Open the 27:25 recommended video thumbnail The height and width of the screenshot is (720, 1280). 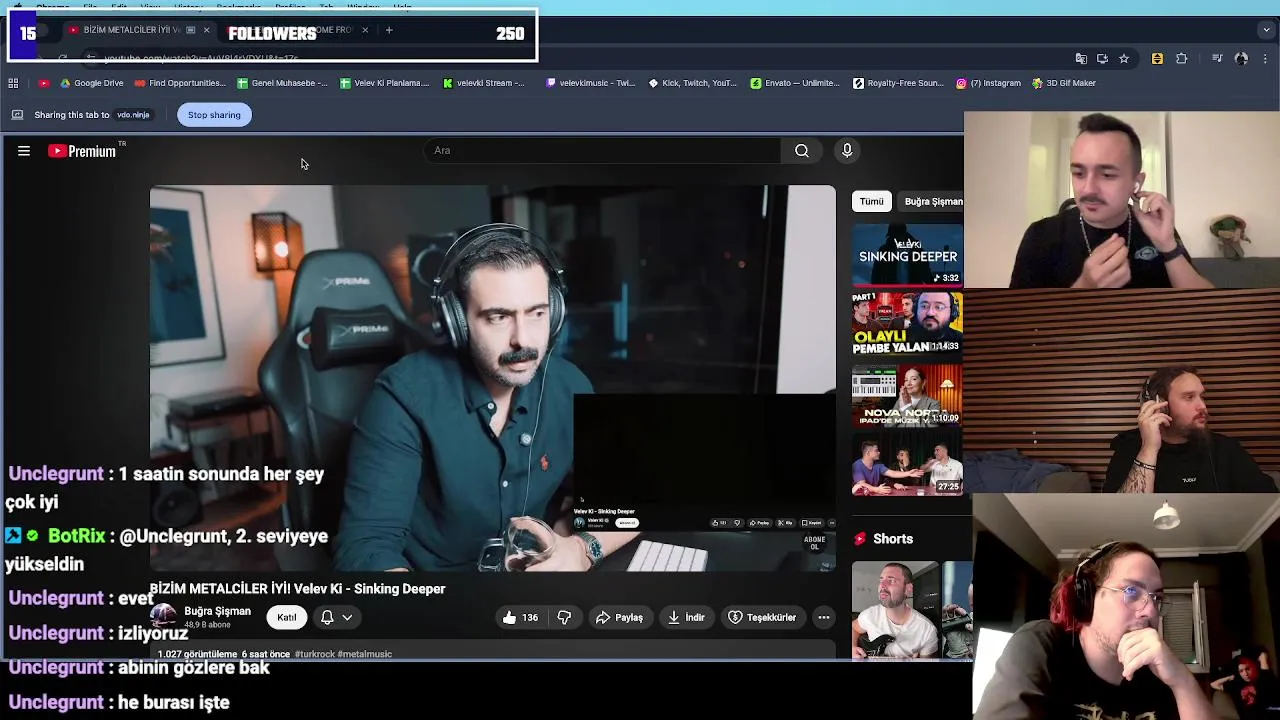[907, 464]
